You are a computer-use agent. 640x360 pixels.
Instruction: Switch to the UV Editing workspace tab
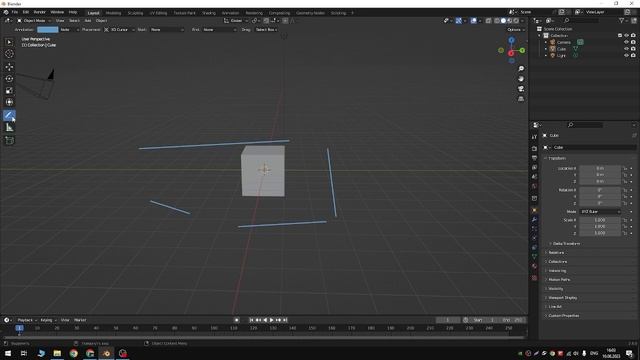pos(158,13)
